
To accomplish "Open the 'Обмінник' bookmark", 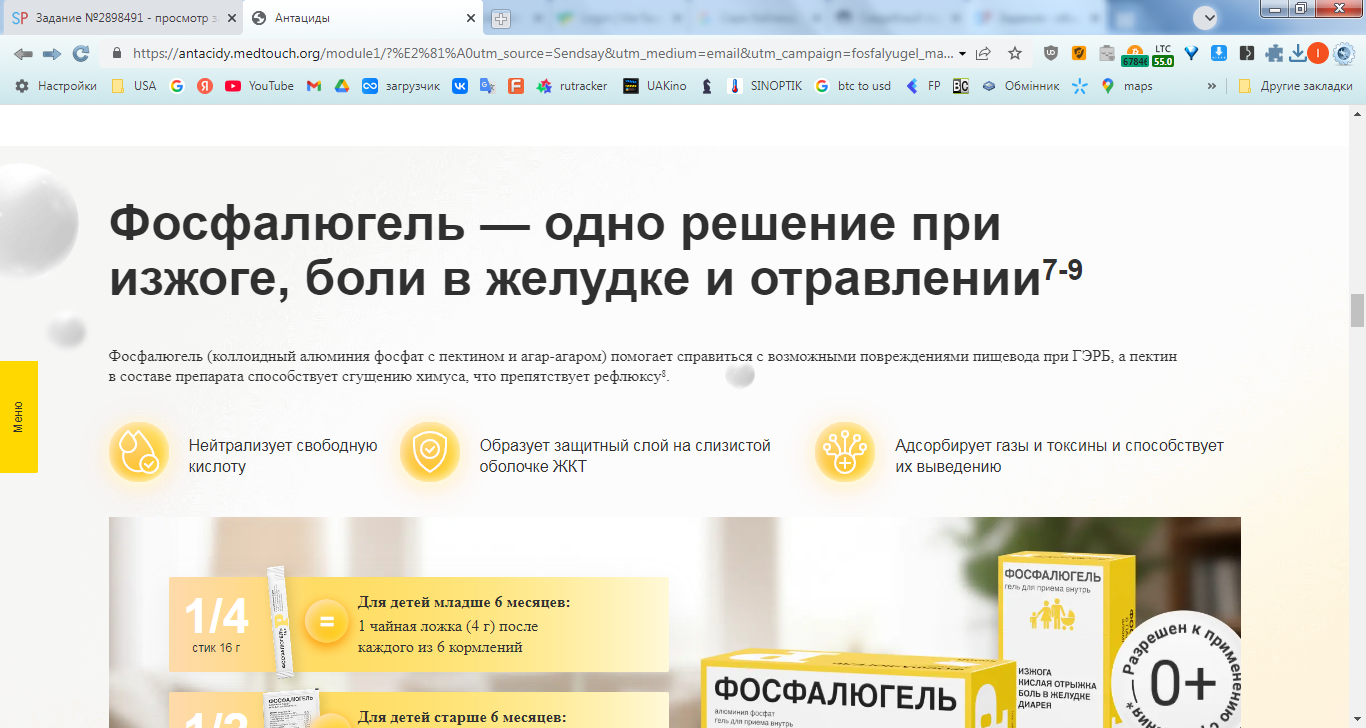I will tap(1020, 86).
